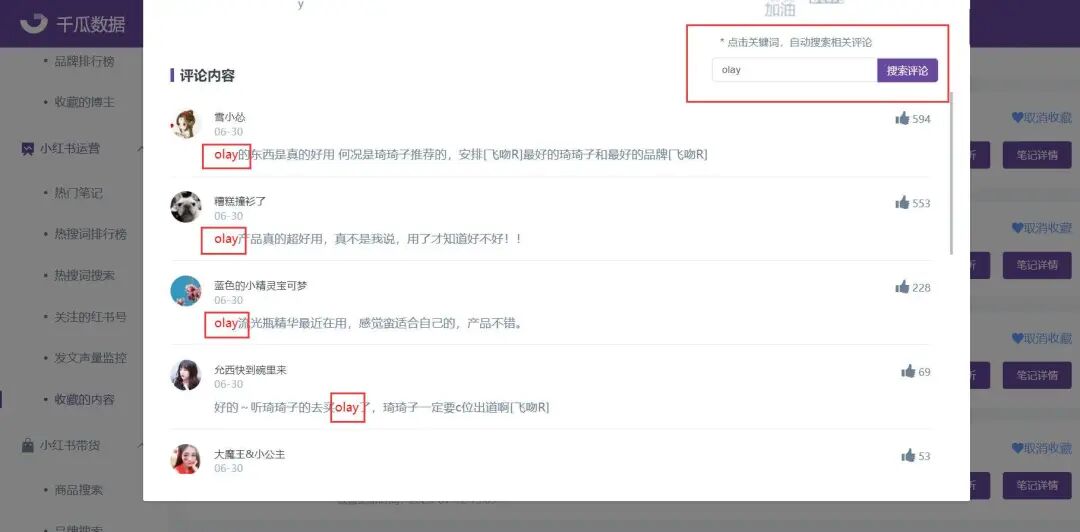Screen dimensions: 1080x532
Task: Select 收藏的内容 in the sidebar
Action: tap(84, 400)
